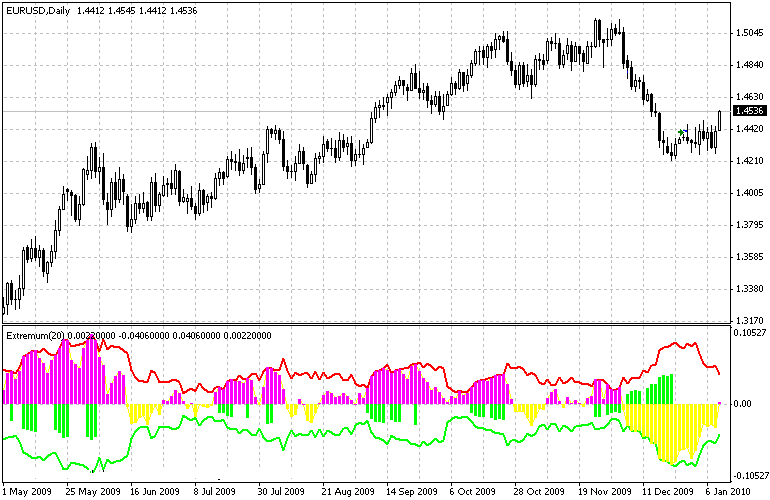Select the 1 May 2009 date label
Image resolution: width=770 pixels, height=500 pixels.
point(27,491)
